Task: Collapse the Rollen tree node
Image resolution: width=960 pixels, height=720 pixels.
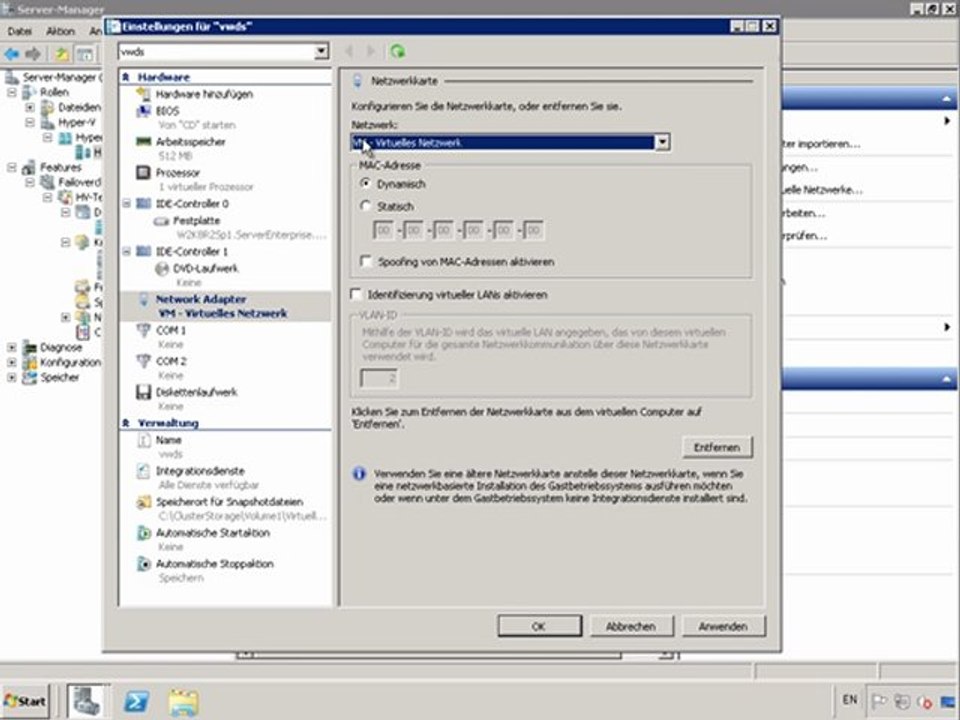Action: 12,92
